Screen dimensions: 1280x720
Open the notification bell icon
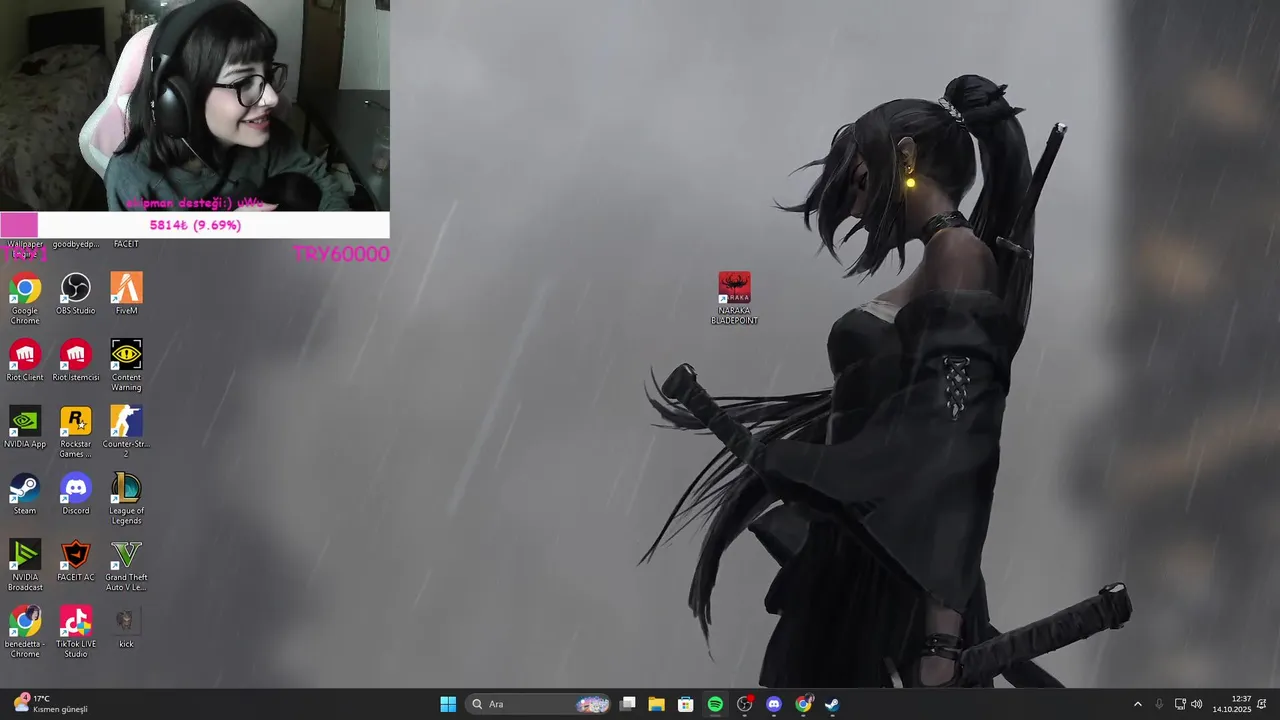click(x=1262, y=704)
